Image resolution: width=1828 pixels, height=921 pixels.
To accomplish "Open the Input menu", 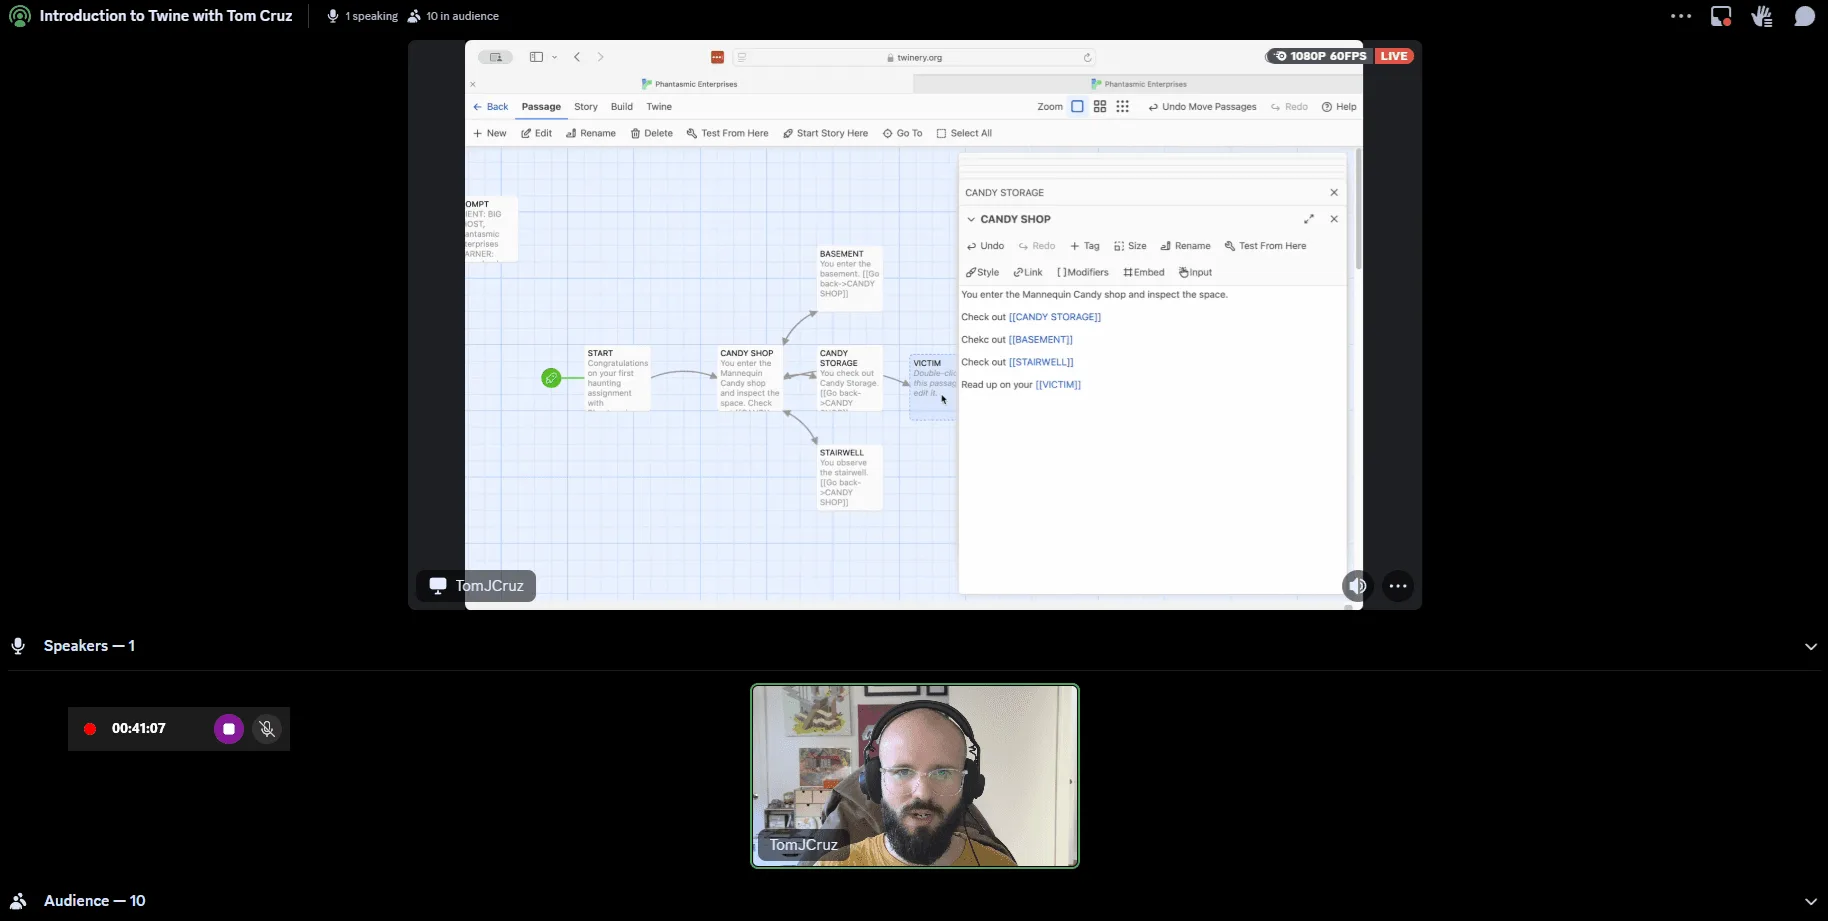I will (1195, 272).
